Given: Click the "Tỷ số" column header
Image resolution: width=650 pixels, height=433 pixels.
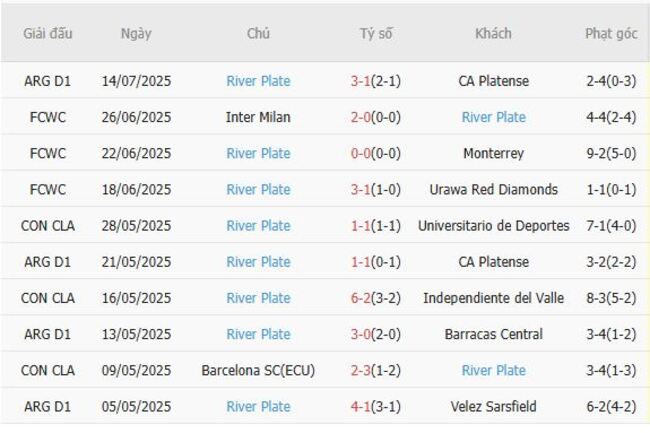Looking at the screenshot, I should tap(376, 33).
